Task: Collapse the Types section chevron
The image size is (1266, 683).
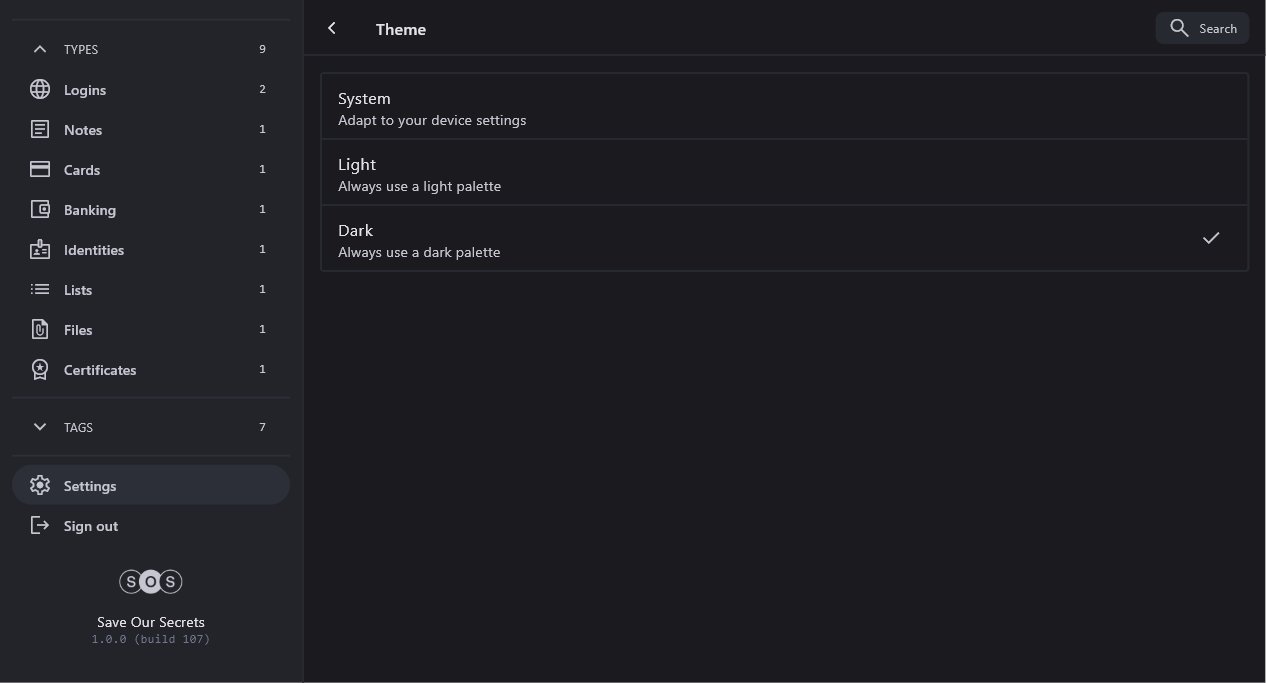Action: click(x=40, y=49)
